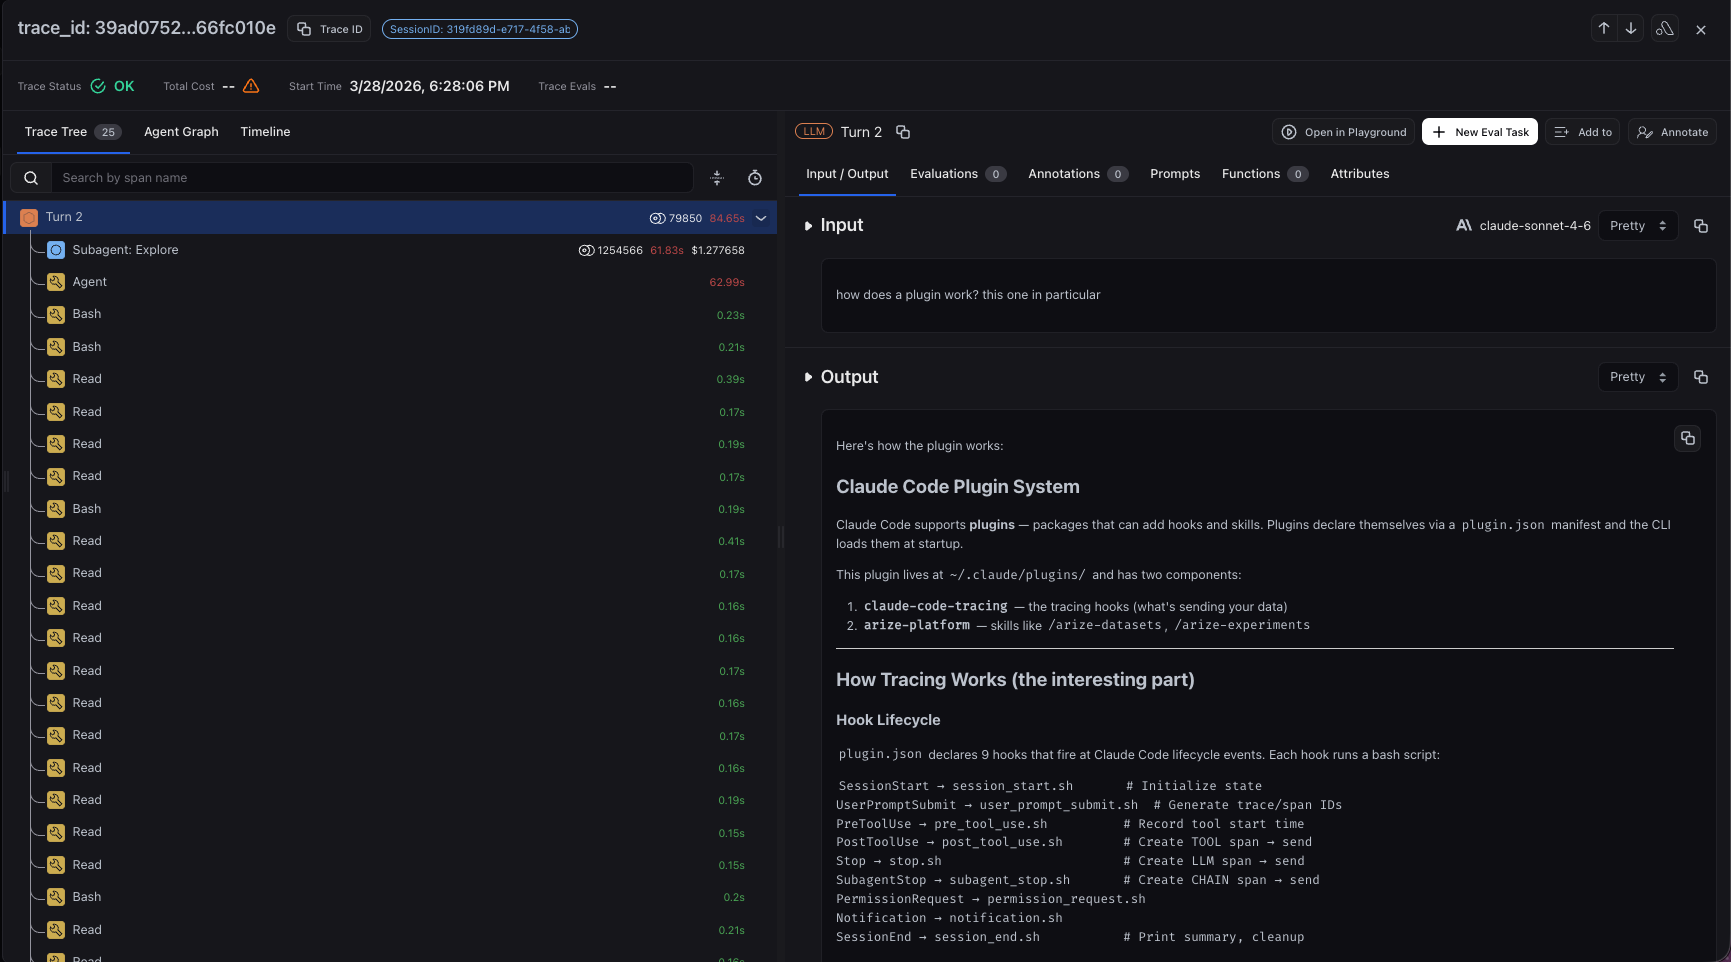Viewport: 1731px width, 962px height.
Task: Click the claude-sonnet-4-6 model label
Action: (x=1535, y=226)
